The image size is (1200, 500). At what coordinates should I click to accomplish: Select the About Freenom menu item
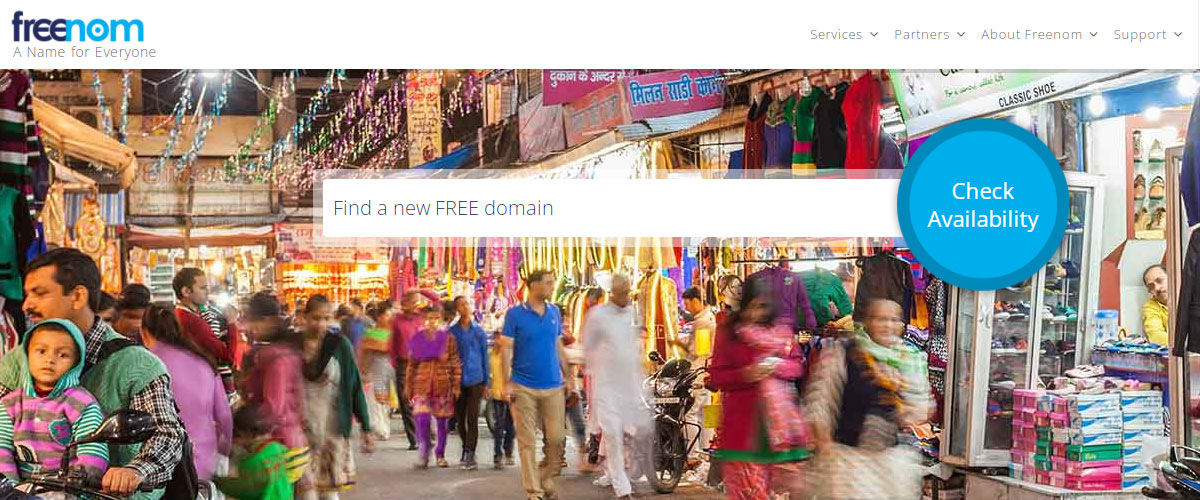pyautogui.click(x=1031, y=34)
